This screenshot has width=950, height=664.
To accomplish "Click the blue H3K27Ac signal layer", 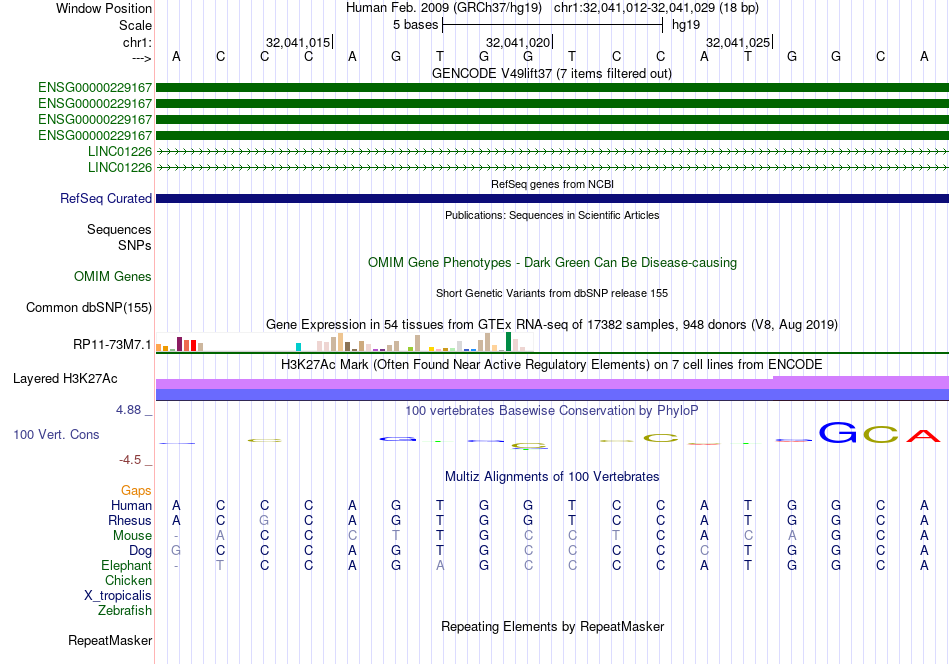I will coord(552,394).
